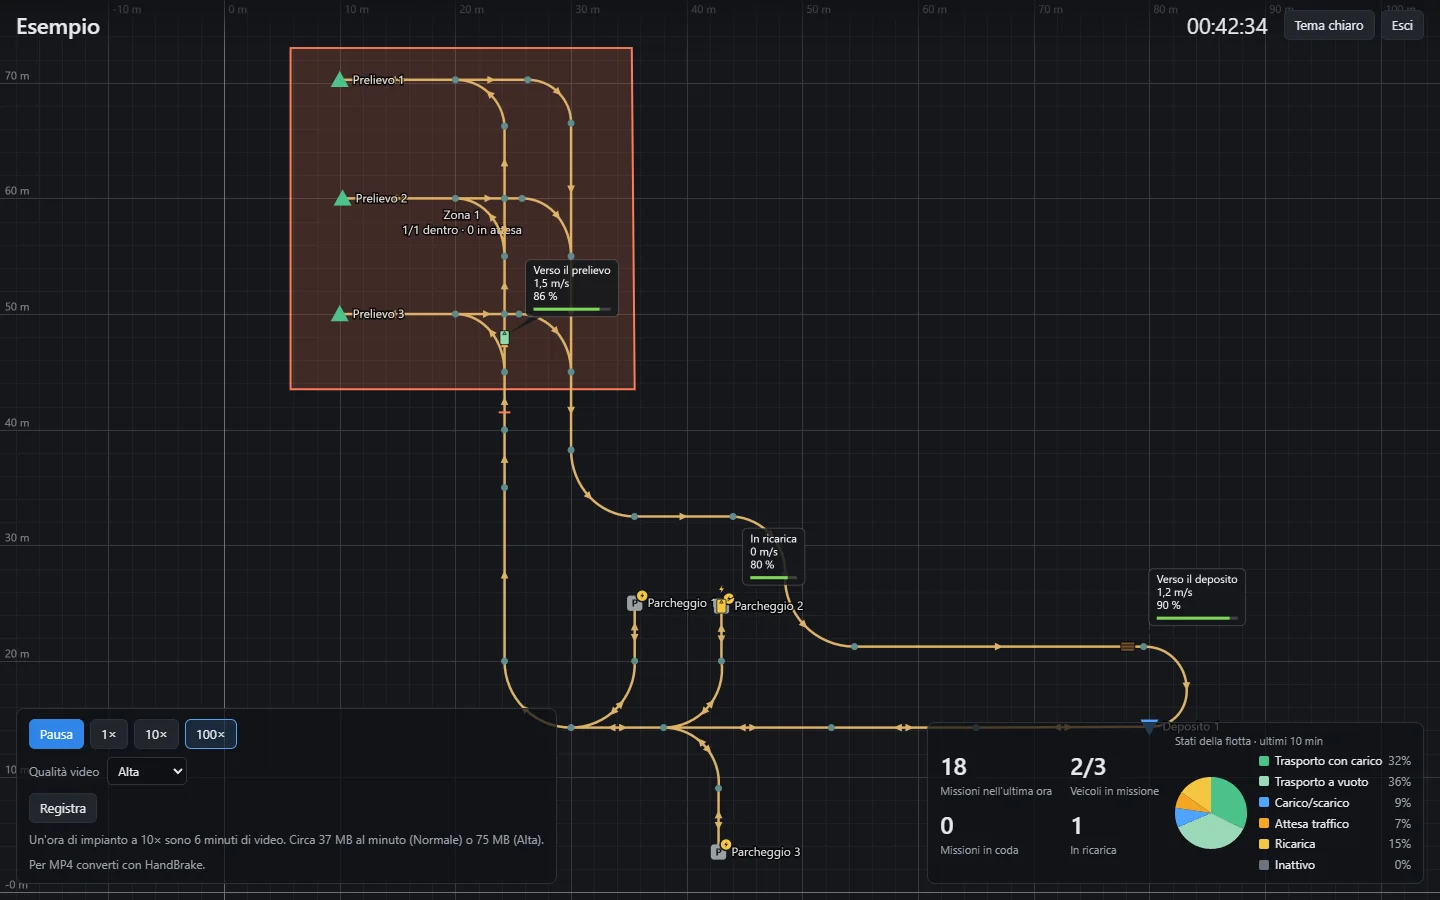This screenshot has height=900, width=1440.
Task: Click the charging badge on Parcheggio 1
Action: [x=642, y=596]
